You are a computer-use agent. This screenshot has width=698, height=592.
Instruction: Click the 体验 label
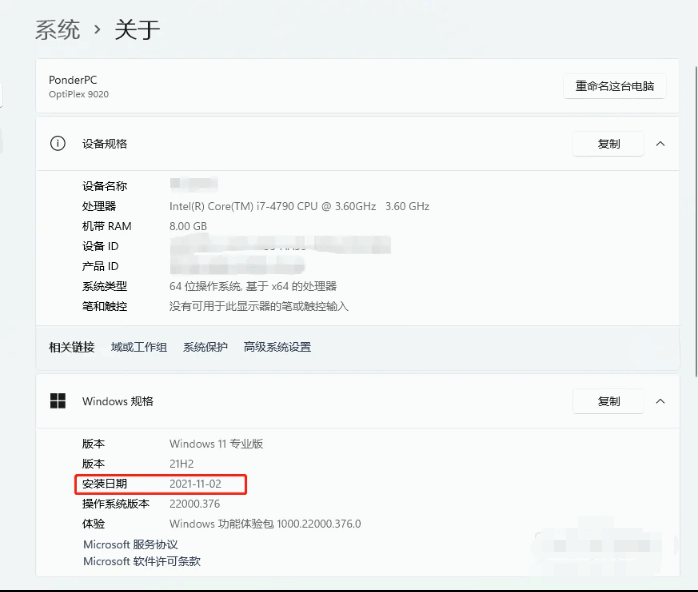(x=93, y=524)
